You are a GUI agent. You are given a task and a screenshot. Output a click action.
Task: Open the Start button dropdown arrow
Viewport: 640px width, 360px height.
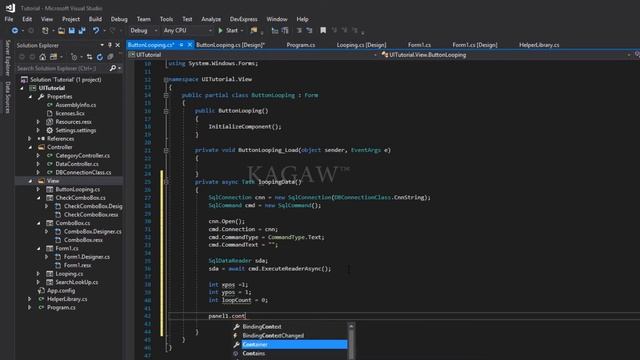tap(242, 31)
